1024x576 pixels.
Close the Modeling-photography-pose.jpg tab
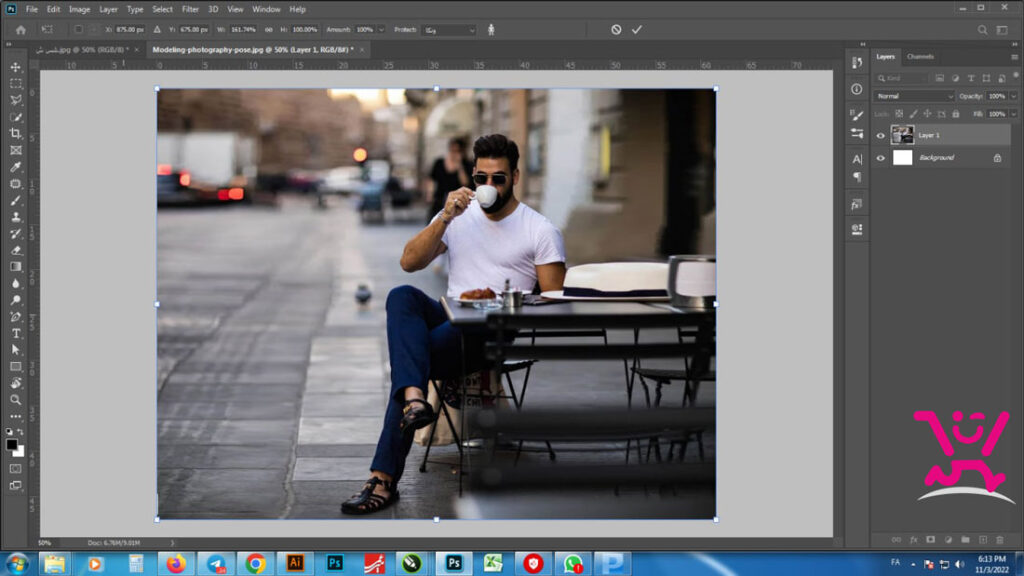pyautogui.click(x=362, y=50)
